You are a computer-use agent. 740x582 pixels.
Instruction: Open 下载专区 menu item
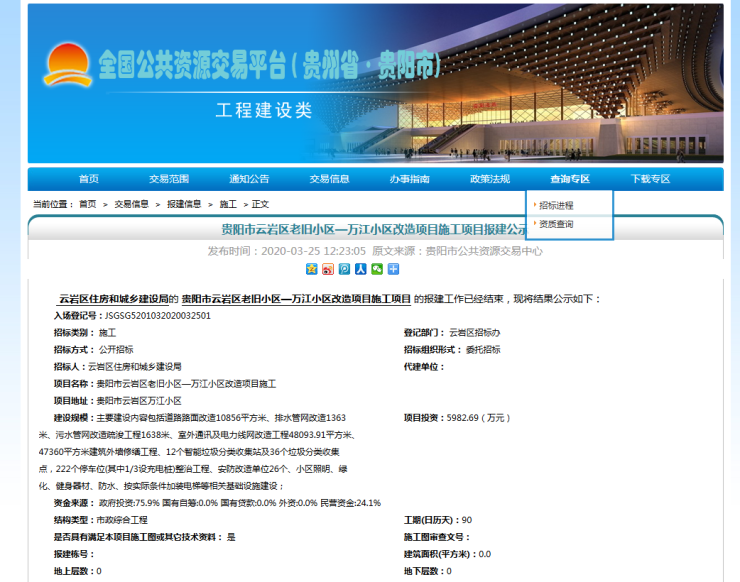pyautogui.click(x=650, y=179)
